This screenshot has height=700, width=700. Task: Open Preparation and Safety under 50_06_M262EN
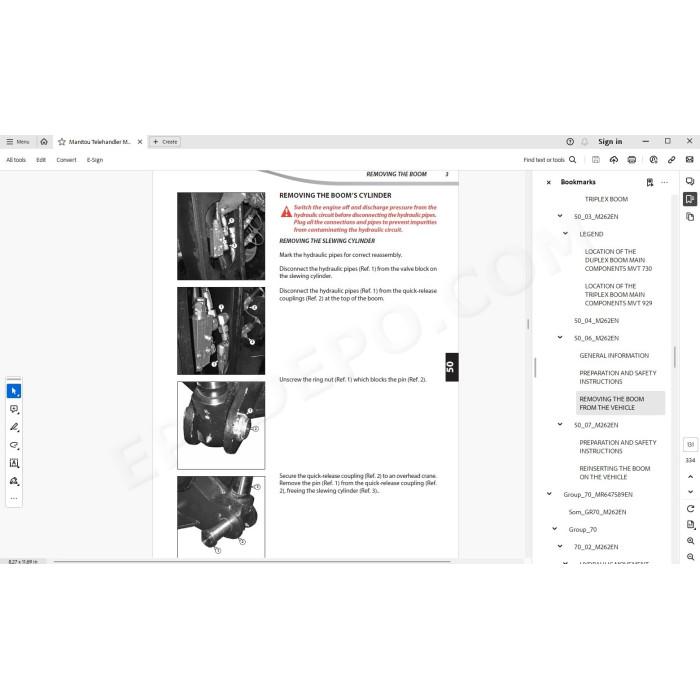[x=618, y=377]
